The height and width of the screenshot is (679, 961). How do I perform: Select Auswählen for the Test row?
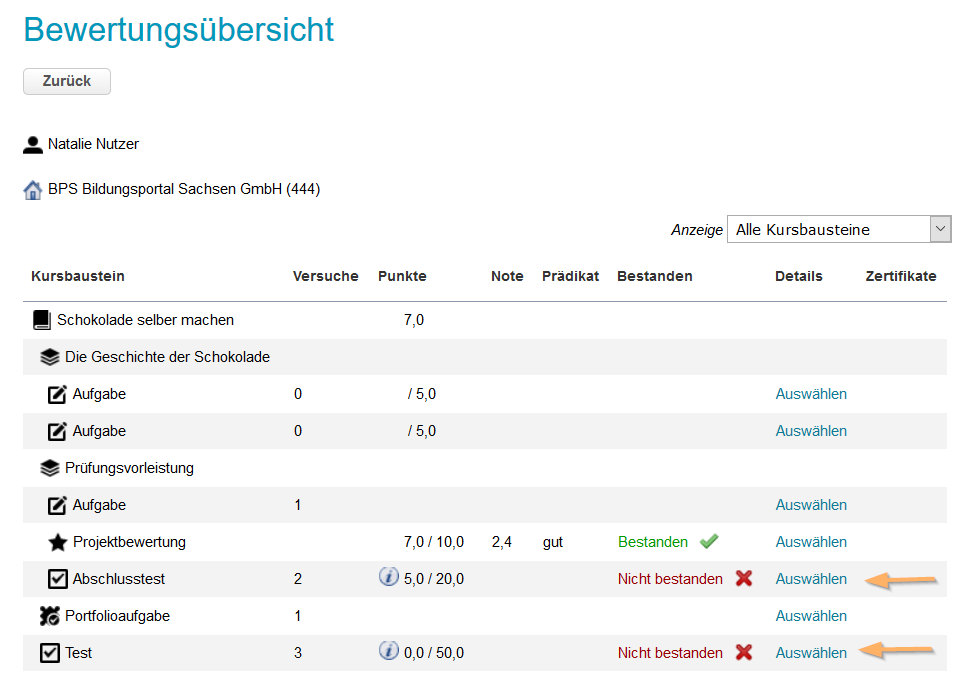tap(811, 651)
